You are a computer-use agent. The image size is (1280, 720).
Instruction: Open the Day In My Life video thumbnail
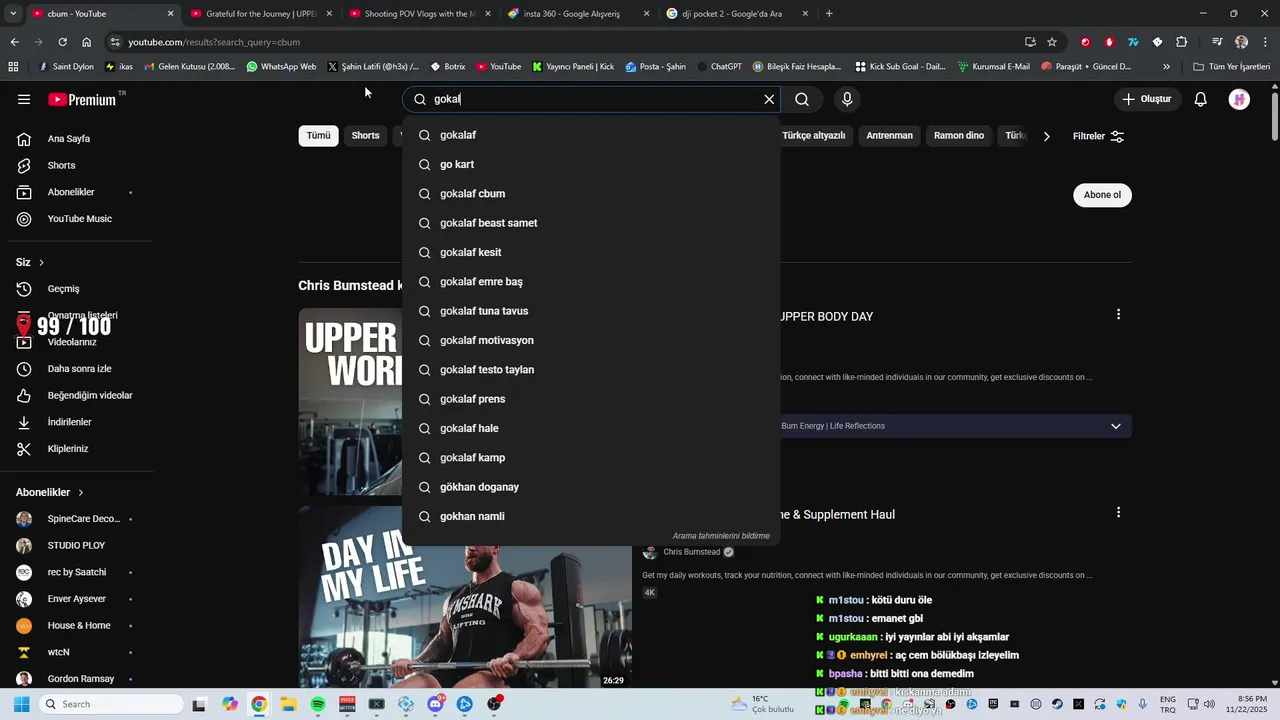(465, 597)
